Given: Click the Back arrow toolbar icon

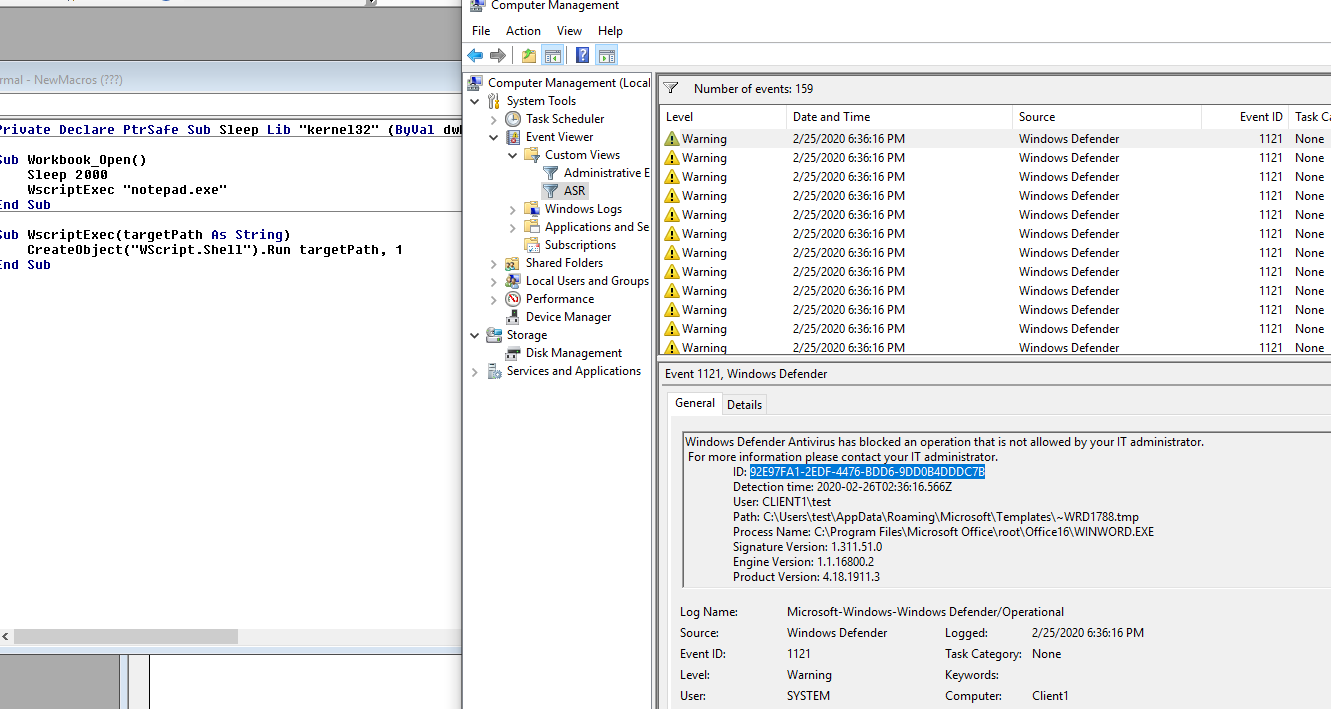Looking at the screenshot, I should [x=475, y=55].
